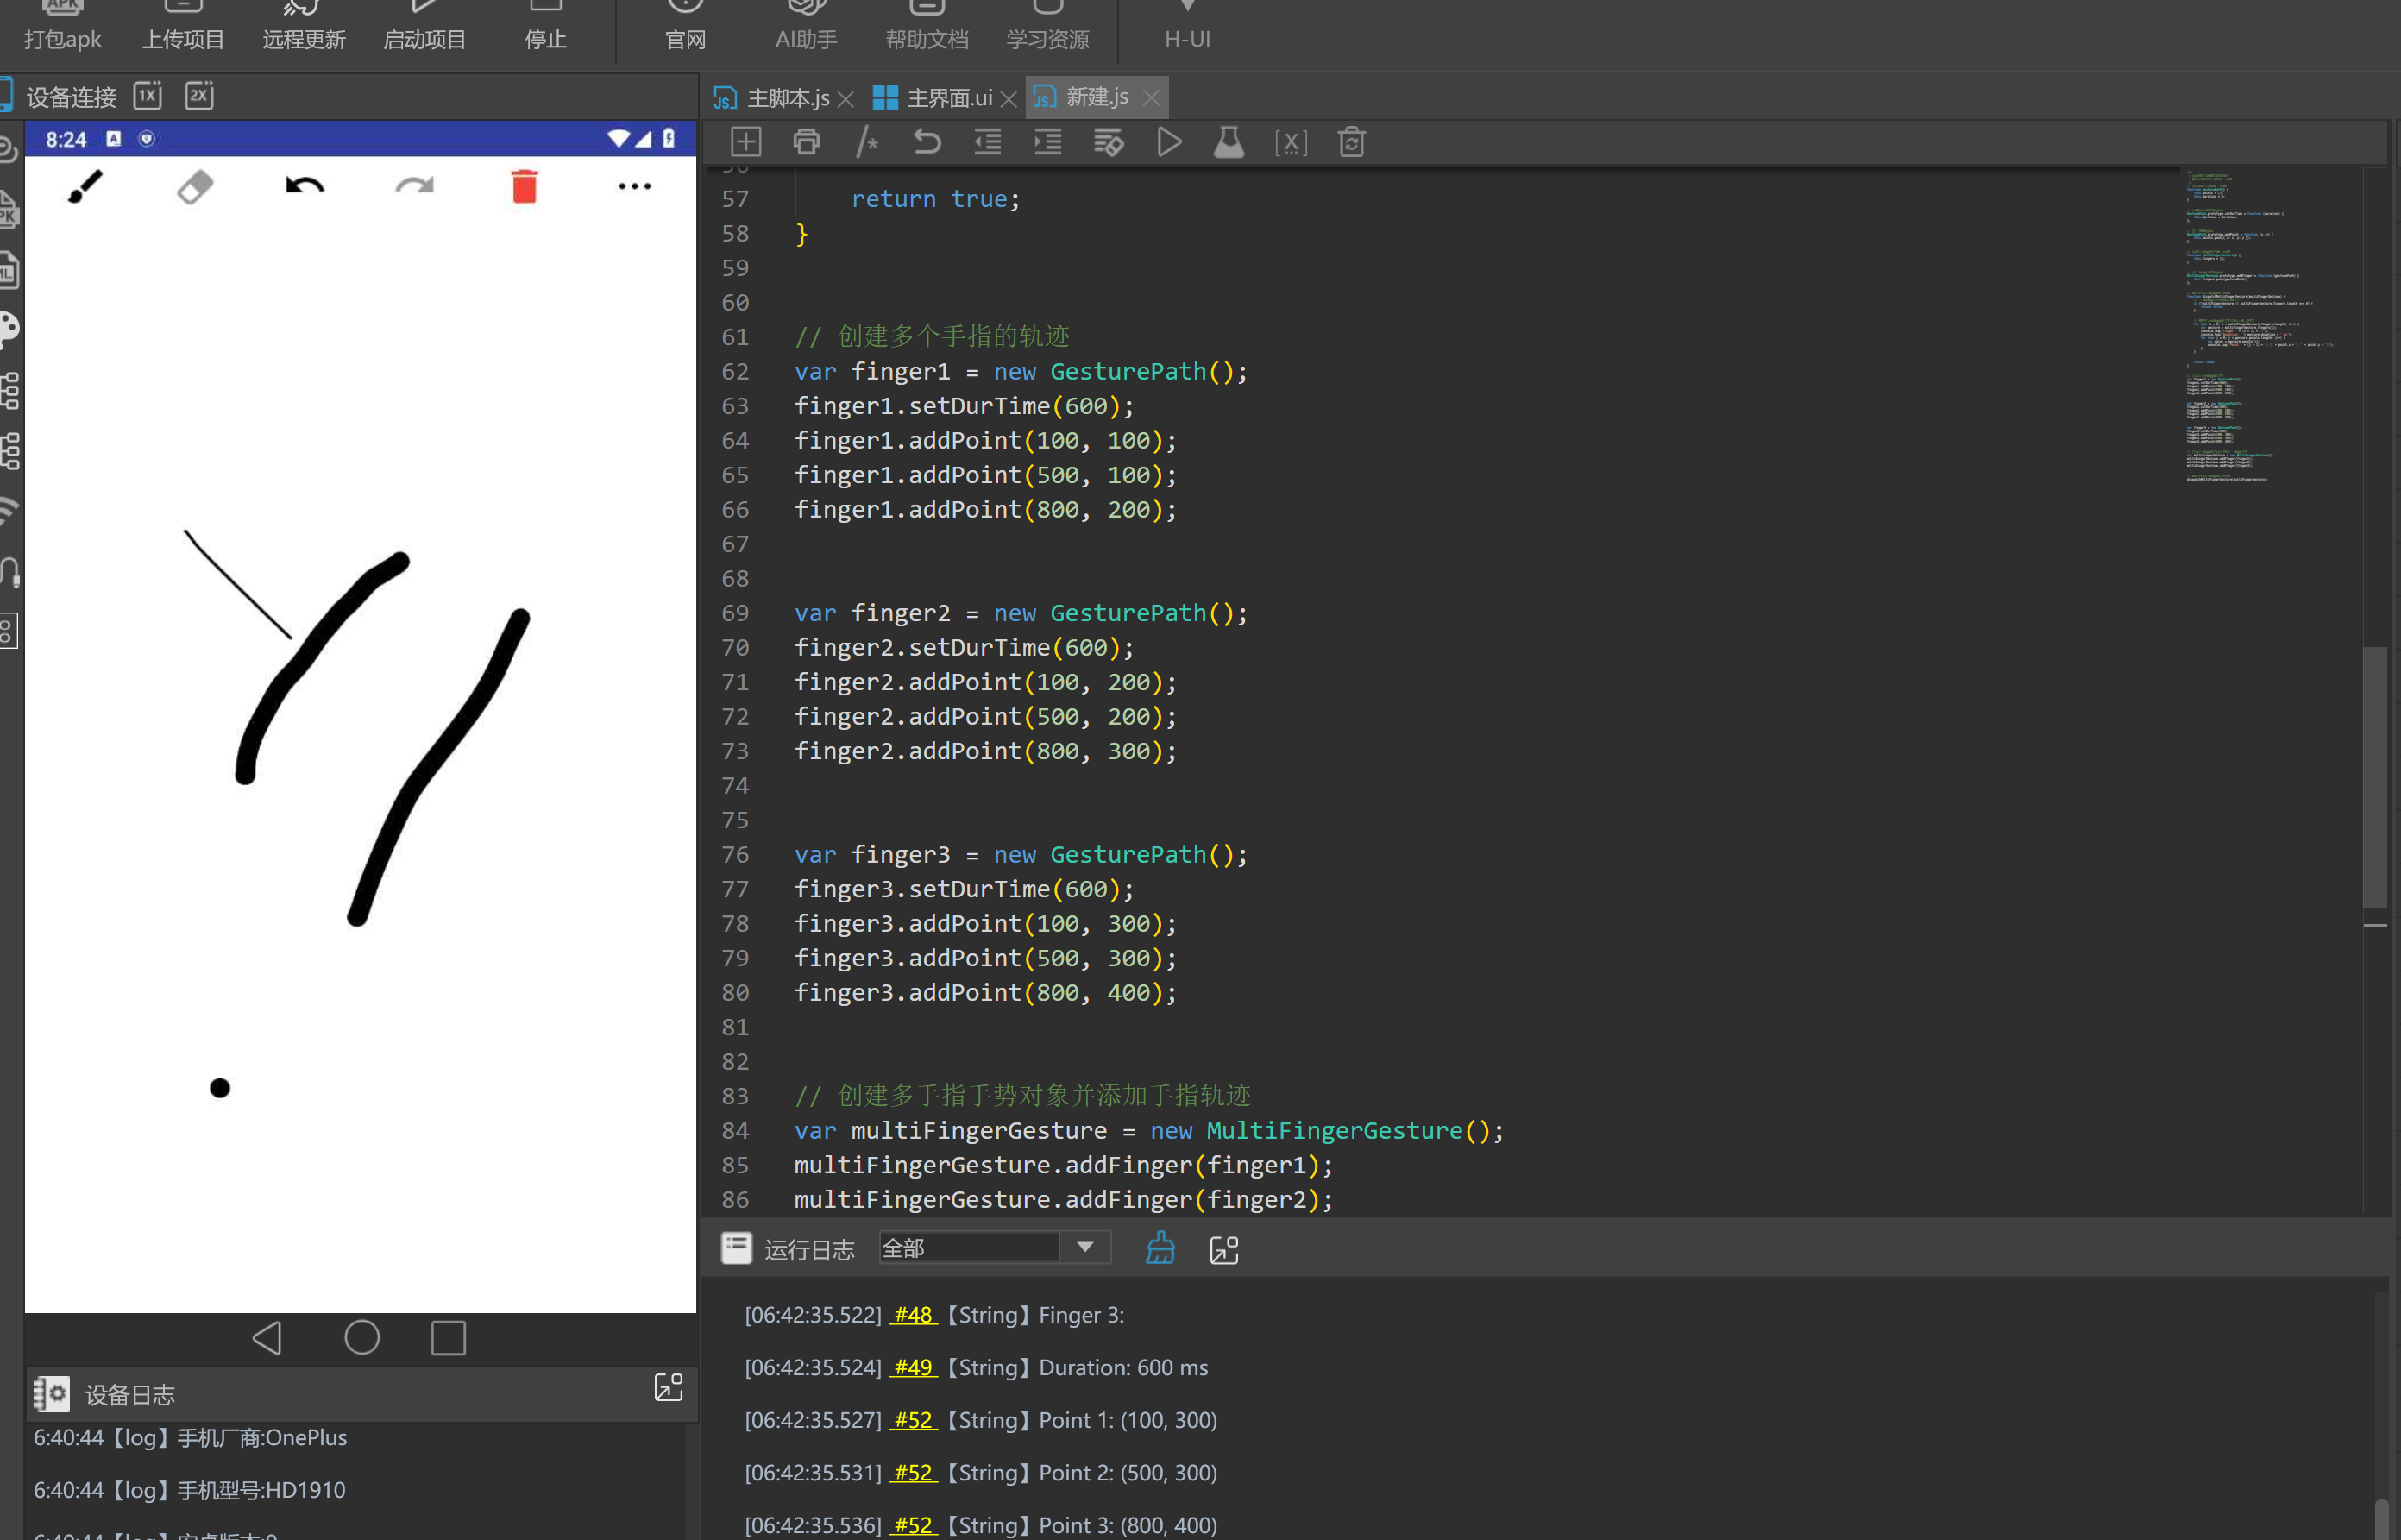The height and width of the screenshot is (1540, 2401).
Task: Tap the red trash can icon
Action: click(525, 187)
